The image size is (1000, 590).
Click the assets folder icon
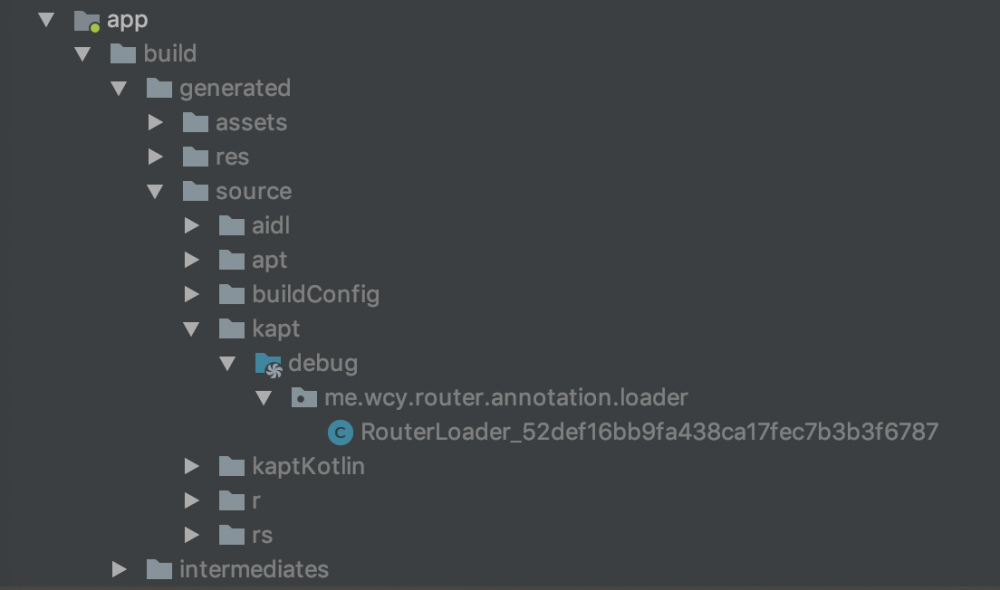(195, 123)
